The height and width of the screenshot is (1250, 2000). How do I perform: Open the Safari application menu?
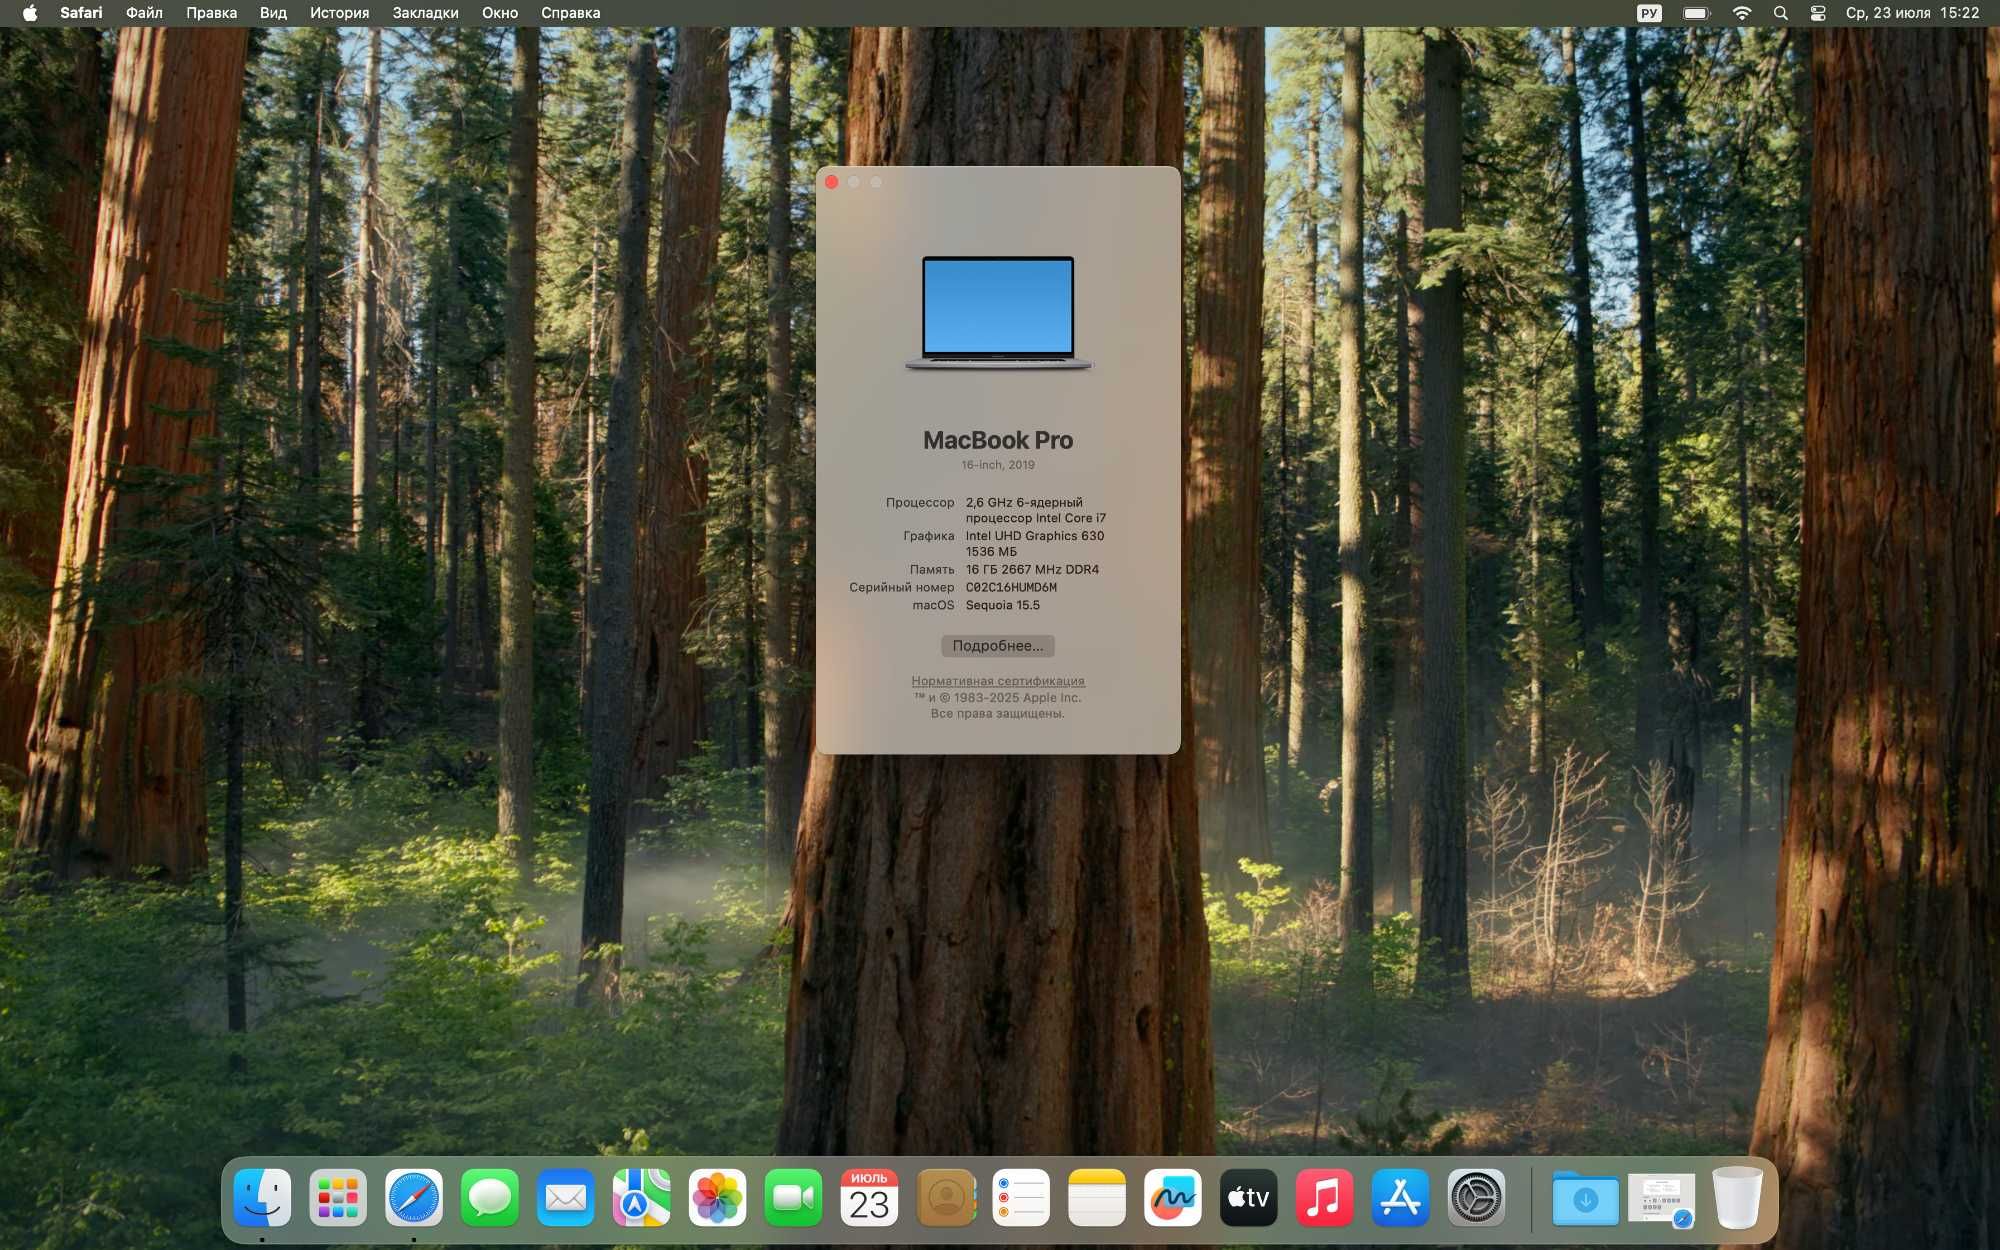[81, 13]
